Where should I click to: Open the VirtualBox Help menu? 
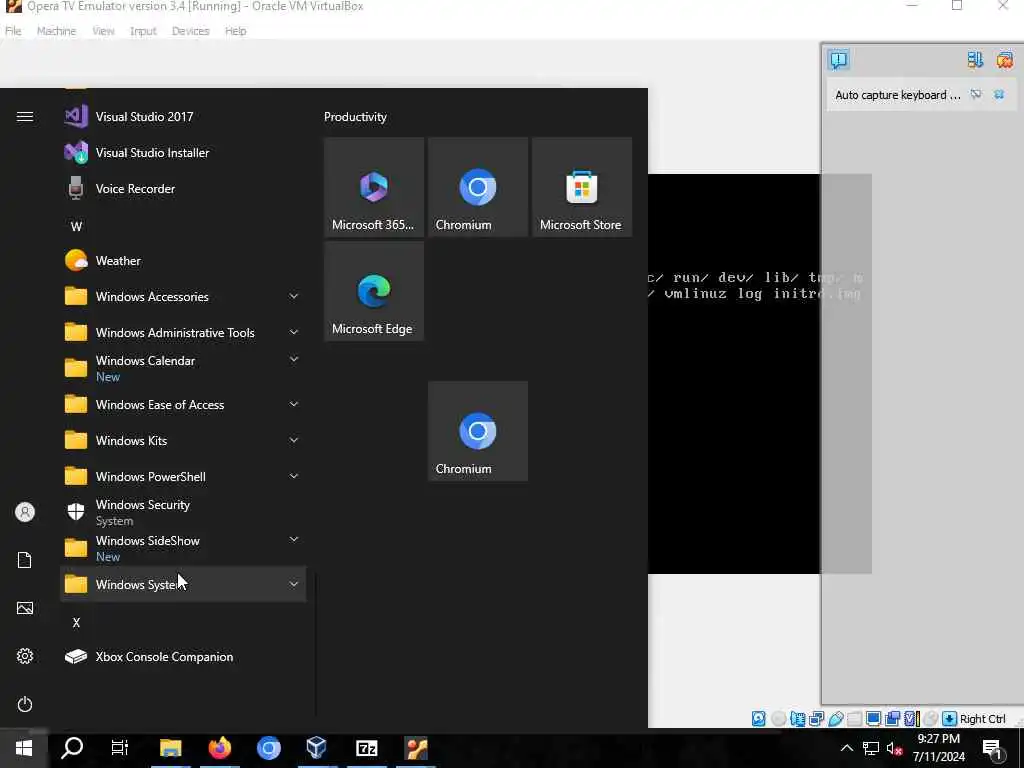click(236, 31)
